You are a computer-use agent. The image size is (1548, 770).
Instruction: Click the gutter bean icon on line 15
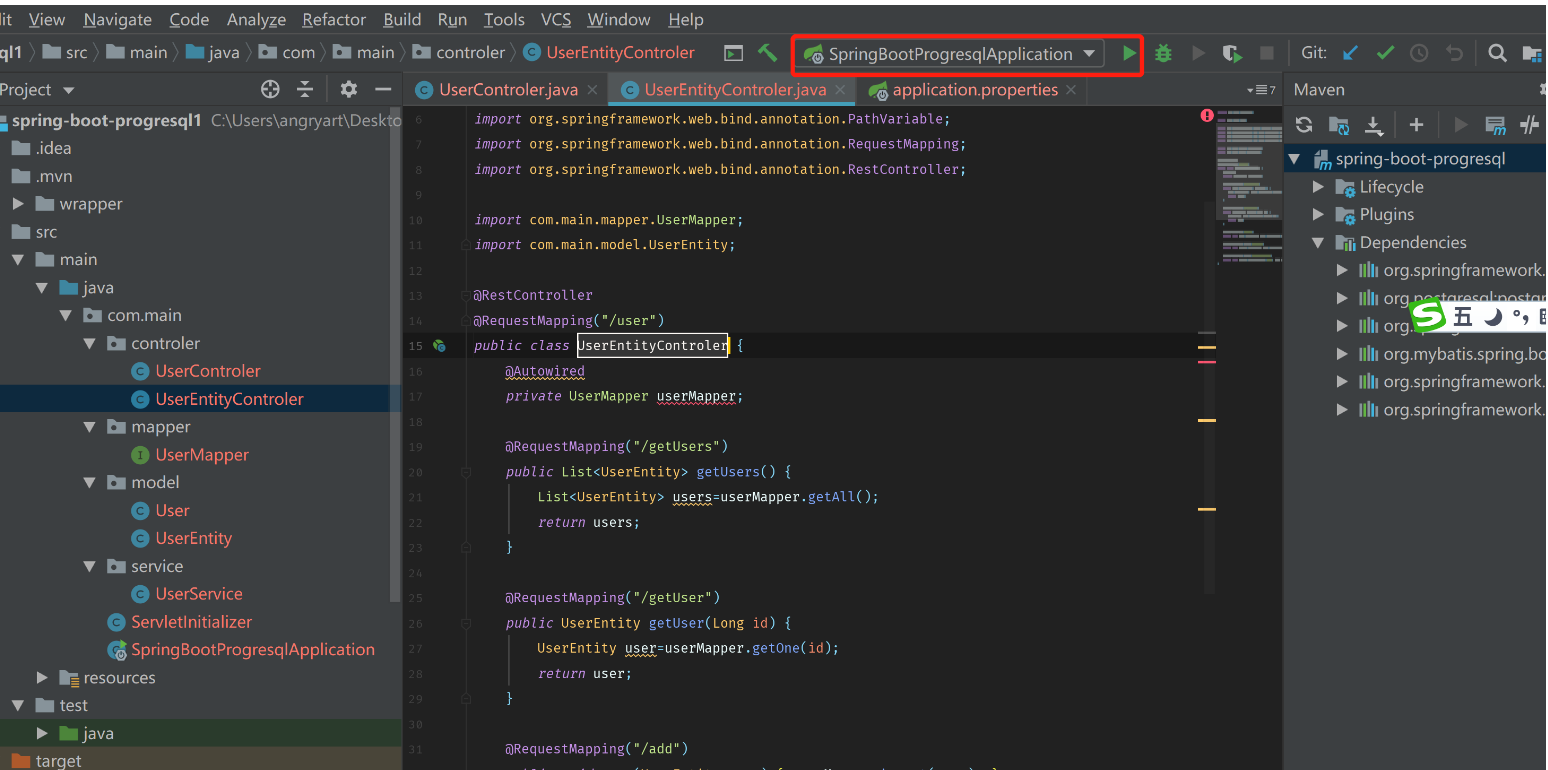(x=438, y=345)
